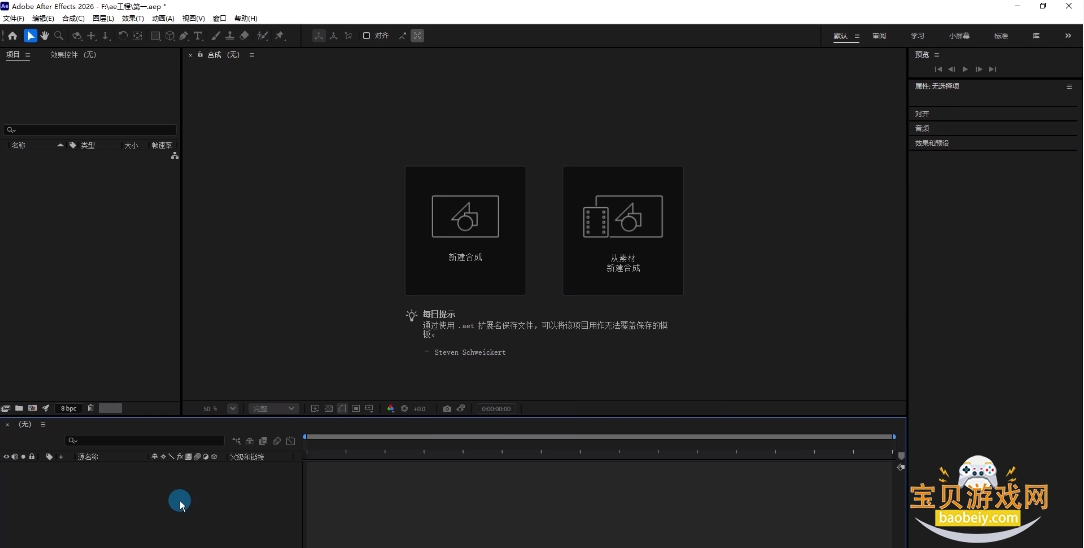Select the Type text tool

pyautogui.click(x=198, y=36)
